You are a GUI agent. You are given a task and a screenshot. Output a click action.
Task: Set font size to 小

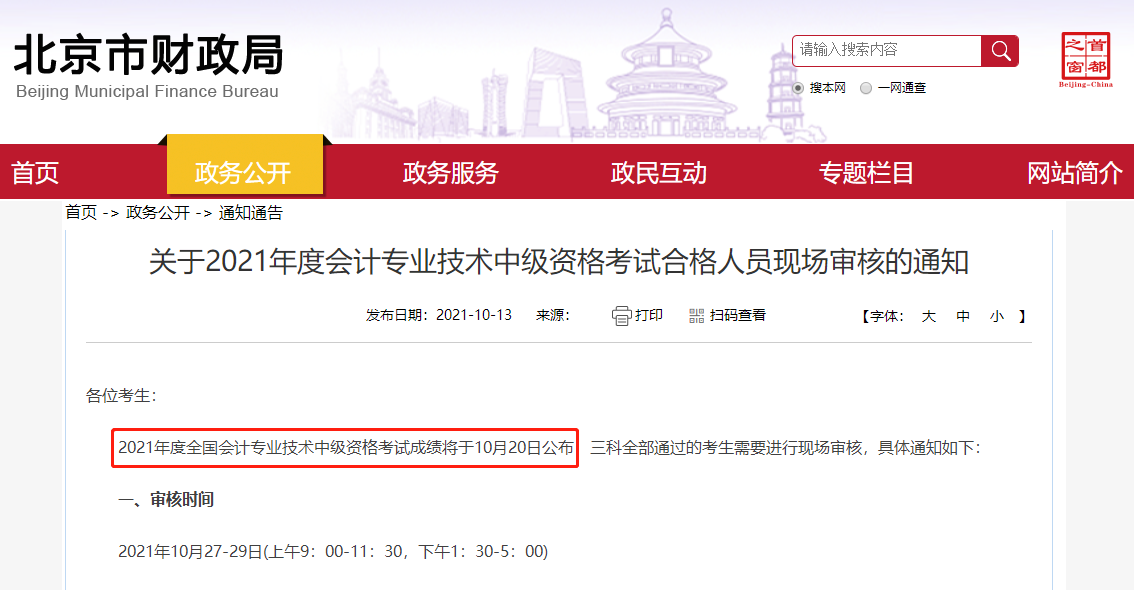(997, 316)
